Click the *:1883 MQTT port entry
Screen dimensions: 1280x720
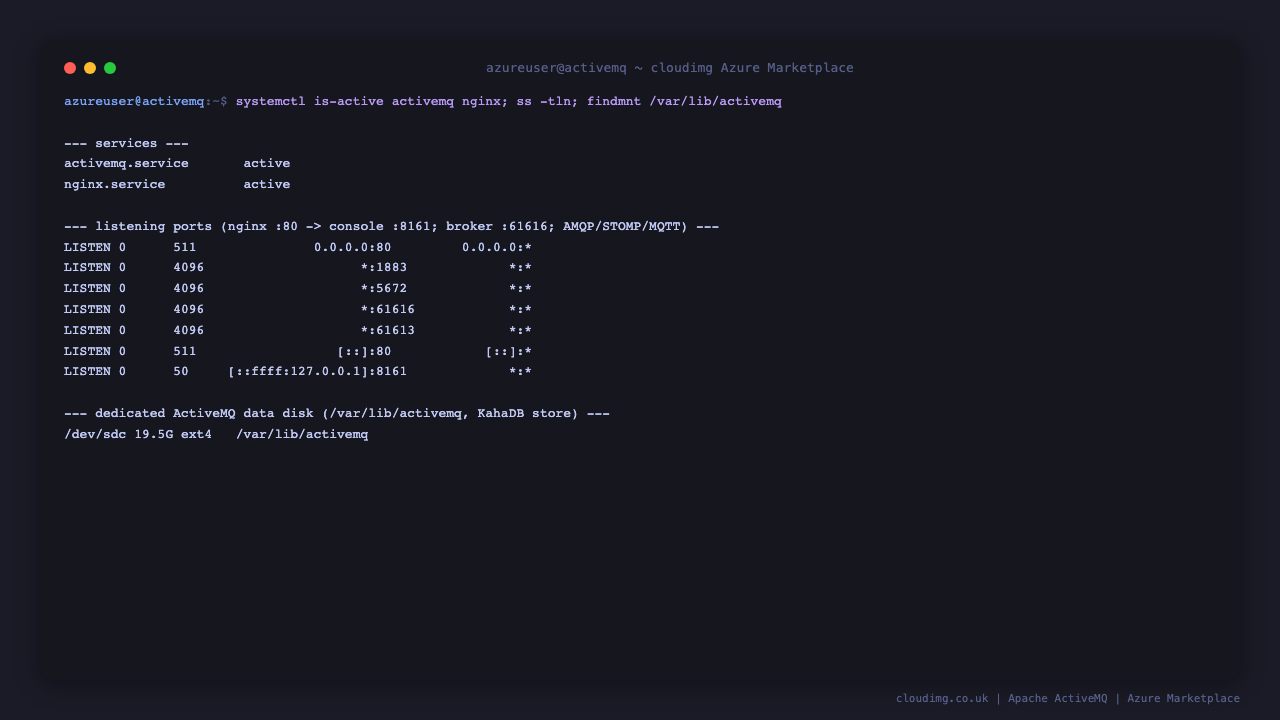click(x=384, y=268)
